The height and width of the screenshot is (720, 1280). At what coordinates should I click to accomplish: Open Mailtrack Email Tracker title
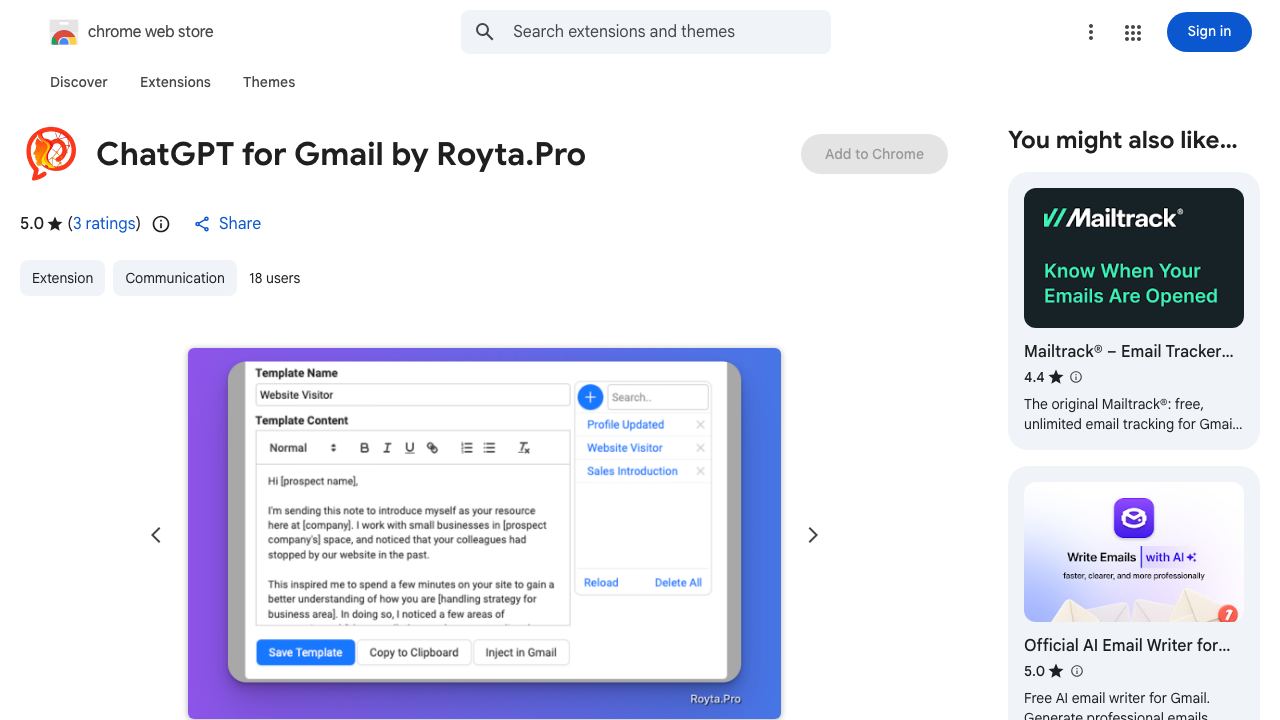1129,351
